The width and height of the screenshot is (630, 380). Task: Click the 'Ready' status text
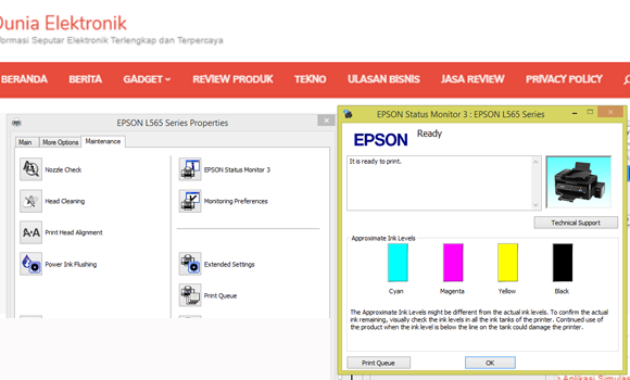click(x=430, y=133)
